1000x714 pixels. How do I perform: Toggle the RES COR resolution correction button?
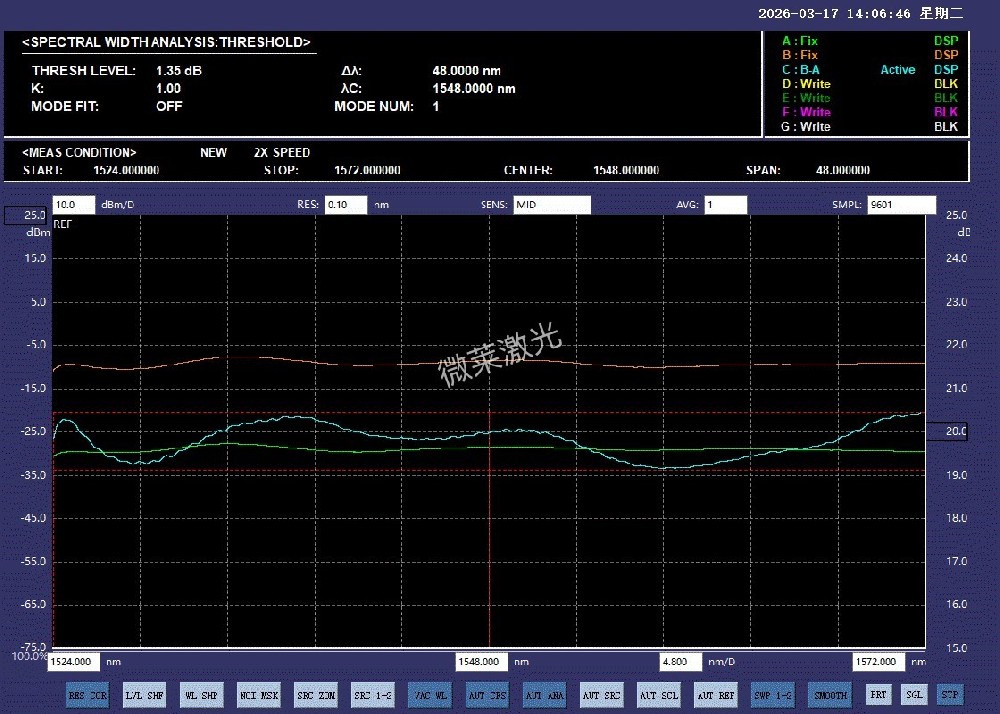coord(88,695)
